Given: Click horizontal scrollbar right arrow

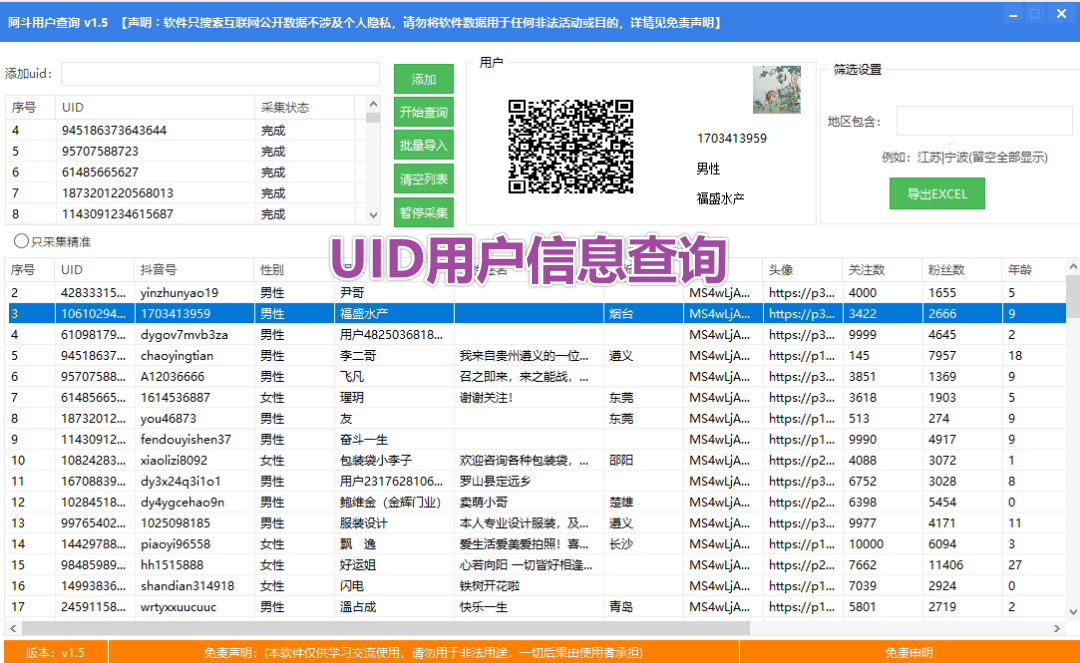Looking at the screenshot, I should pyautogui.click(x=1057, y=628).
